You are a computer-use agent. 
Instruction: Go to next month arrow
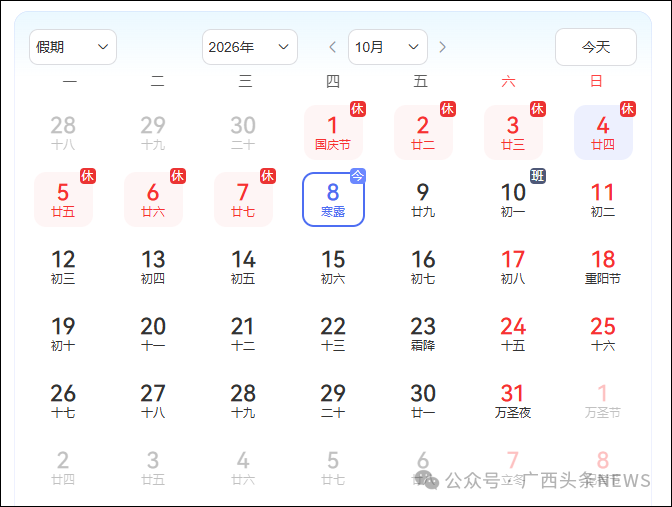pos(442,47)
